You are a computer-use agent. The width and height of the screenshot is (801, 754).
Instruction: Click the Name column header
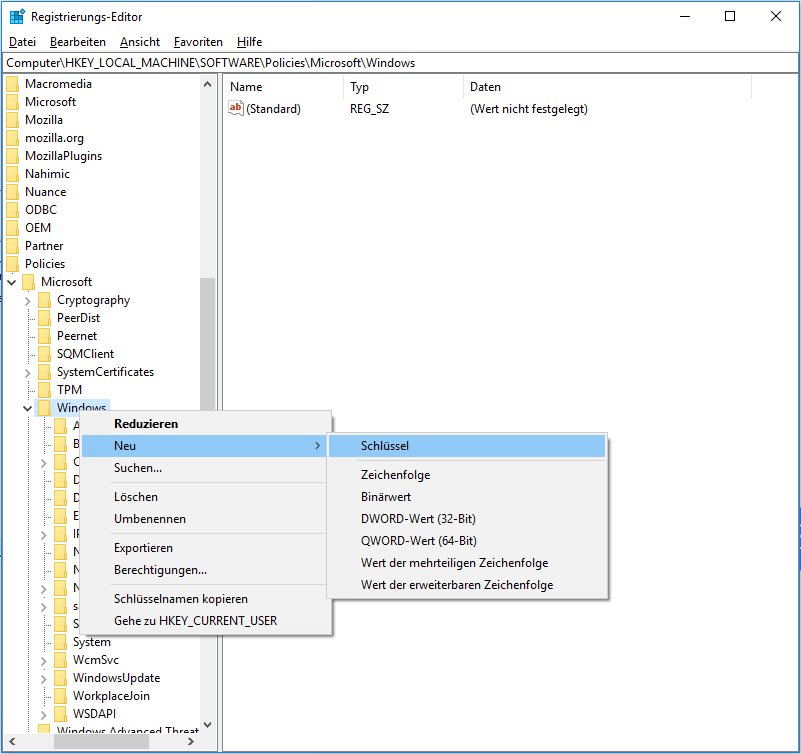[284, 87]
